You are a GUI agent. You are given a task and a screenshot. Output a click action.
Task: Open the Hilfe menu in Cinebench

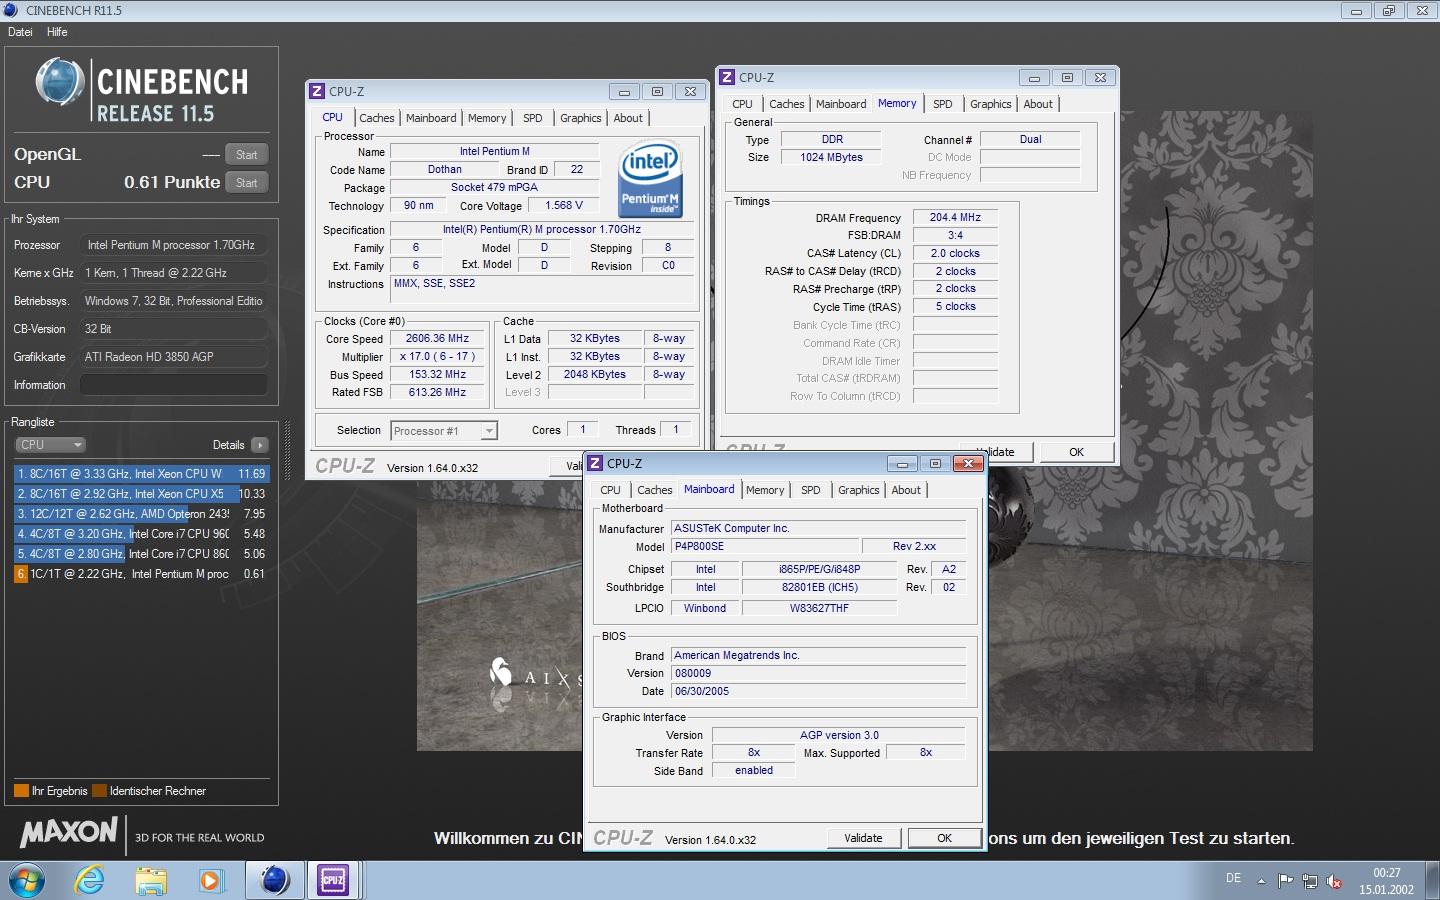point(57,32)
